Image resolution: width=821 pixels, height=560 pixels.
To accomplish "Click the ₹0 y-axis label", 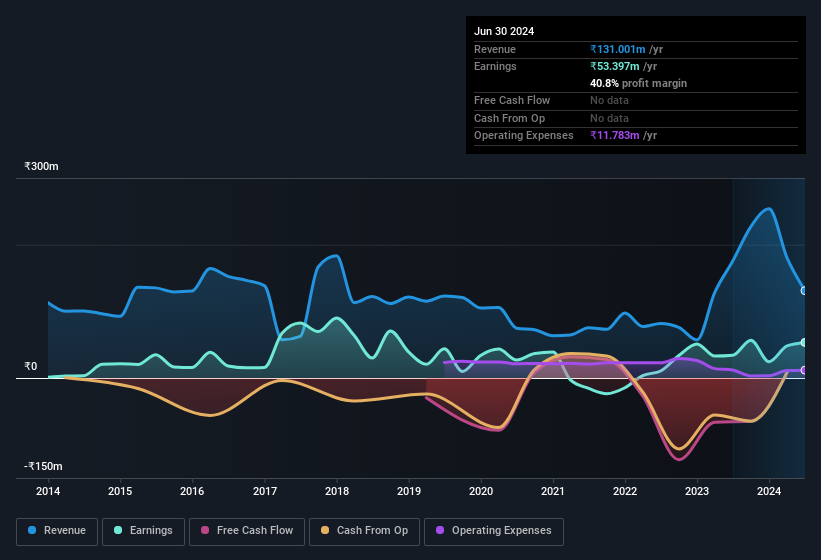I will 31,366.
